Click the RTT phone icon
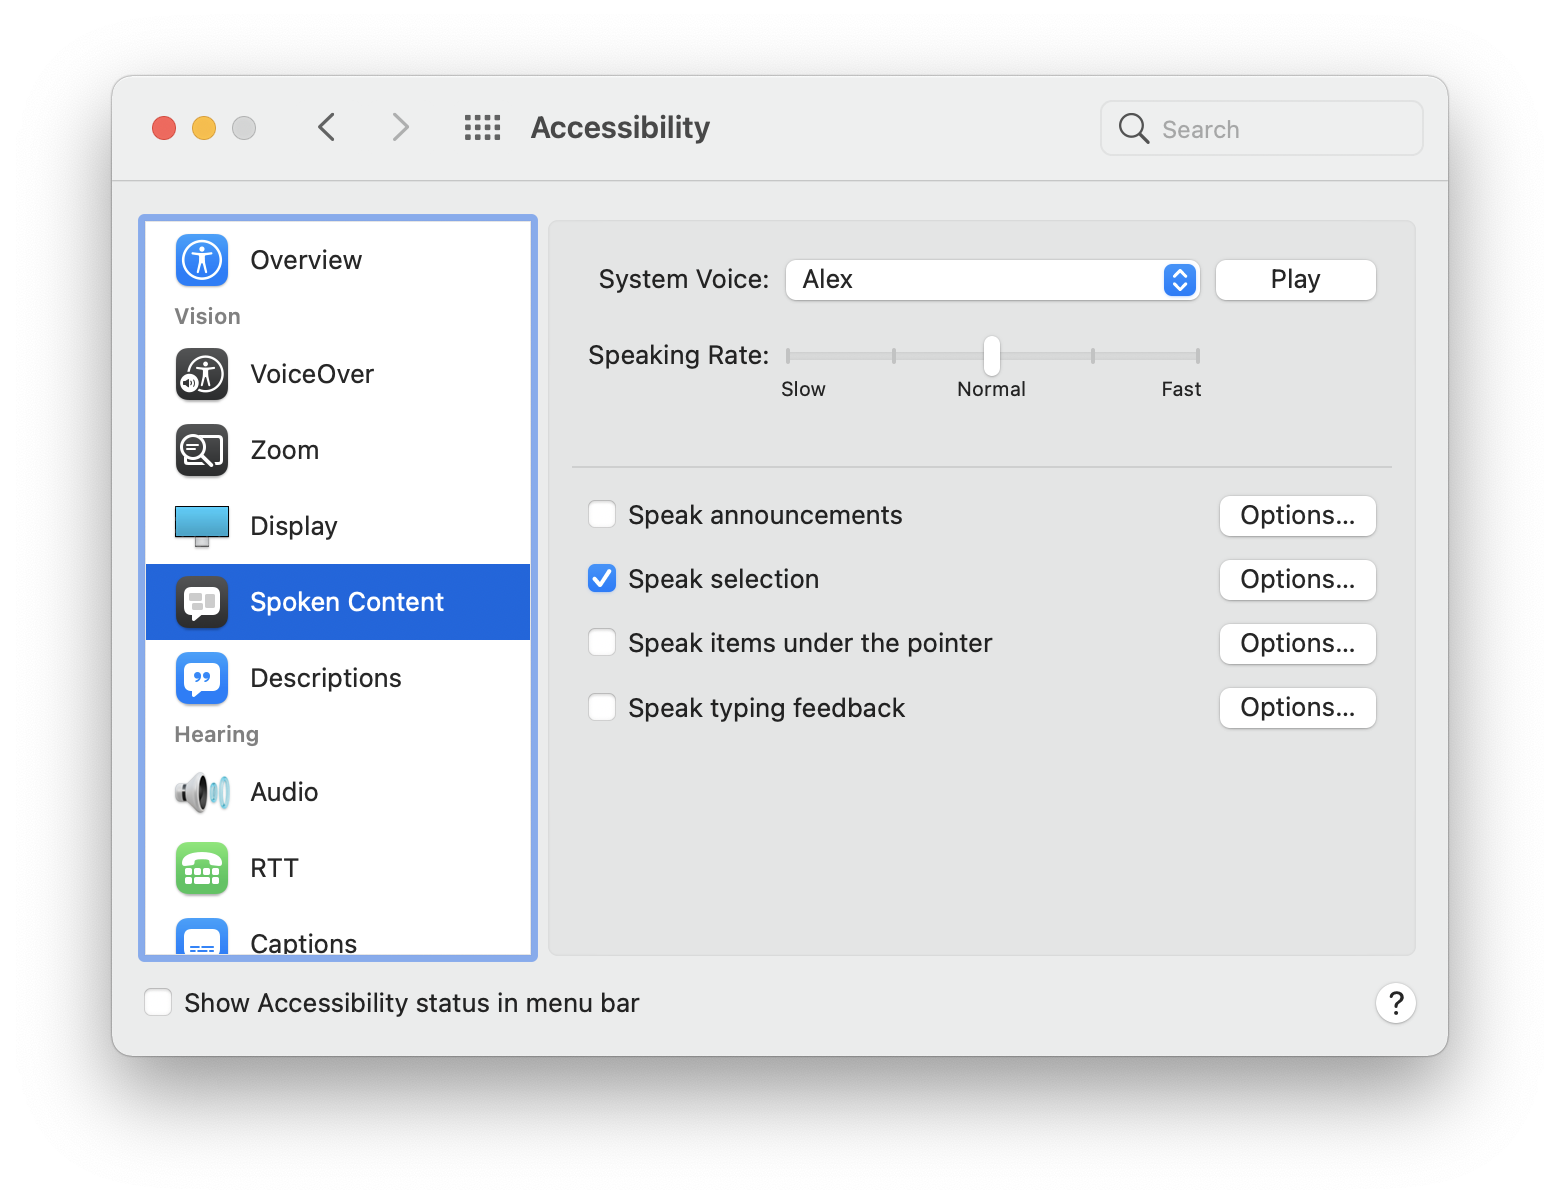The height and width of the screenshot is (1204, 1560). pyautogui.click(x=201, y=868)
